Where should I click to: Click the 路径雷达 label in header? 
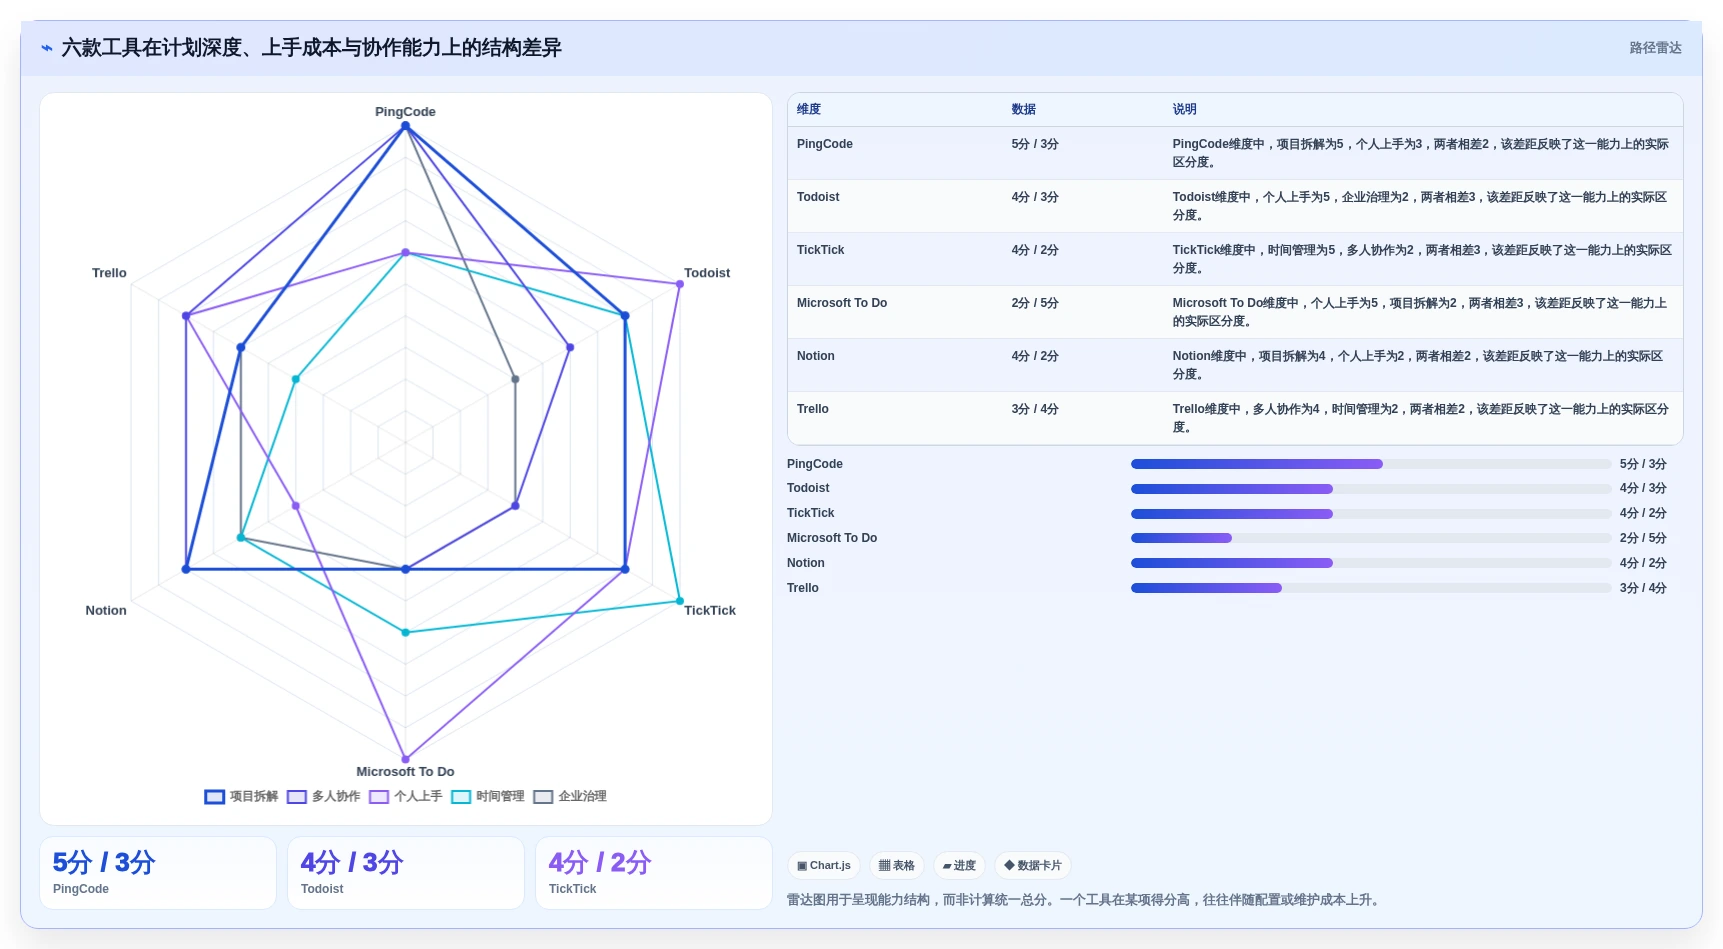click(x=1655, y=48)
